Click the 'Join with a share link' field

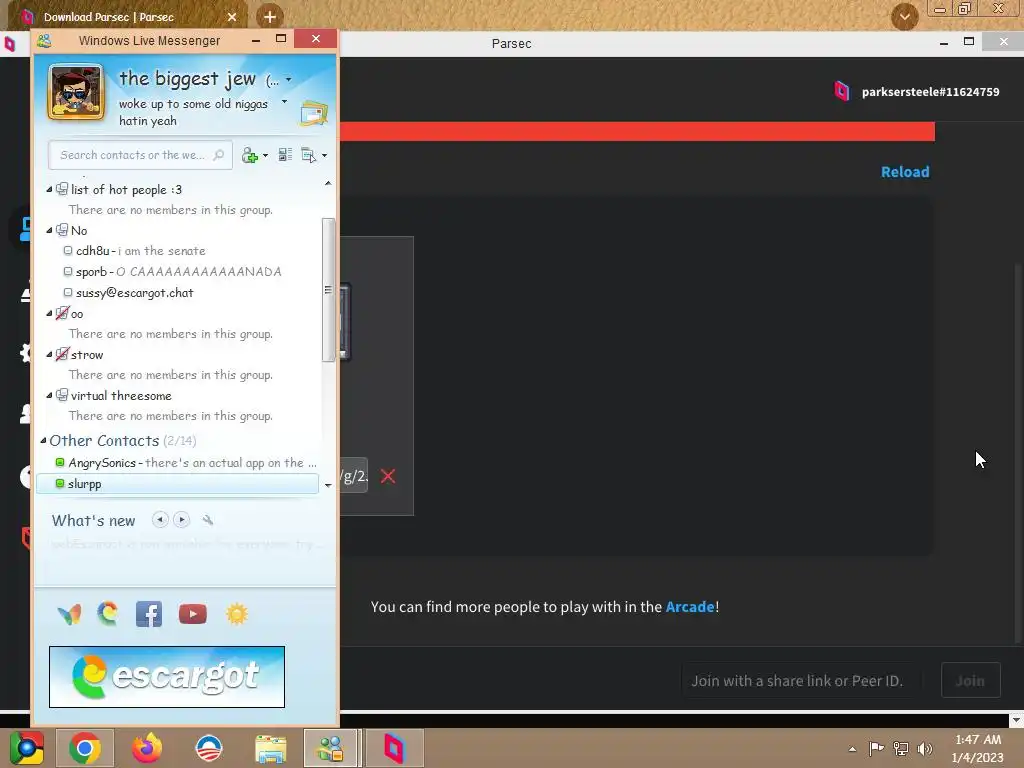[x=802, y=680]
